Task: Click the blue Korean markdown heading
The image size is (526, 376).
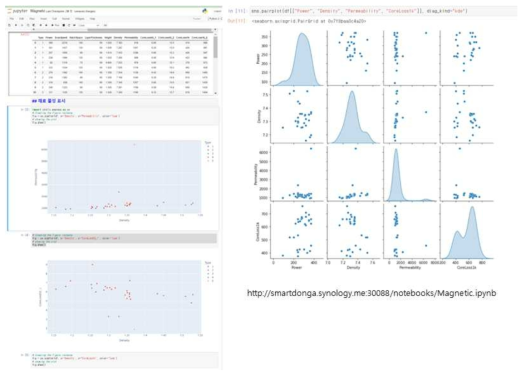Action: pos(48,101)
